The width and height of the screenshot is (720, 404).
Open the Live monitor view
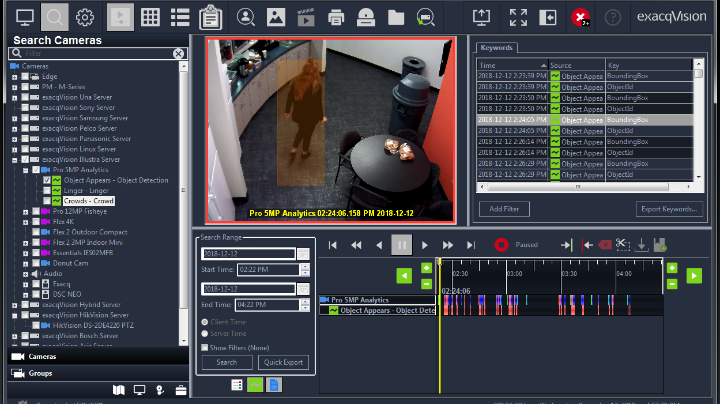[x=24, y=17]
